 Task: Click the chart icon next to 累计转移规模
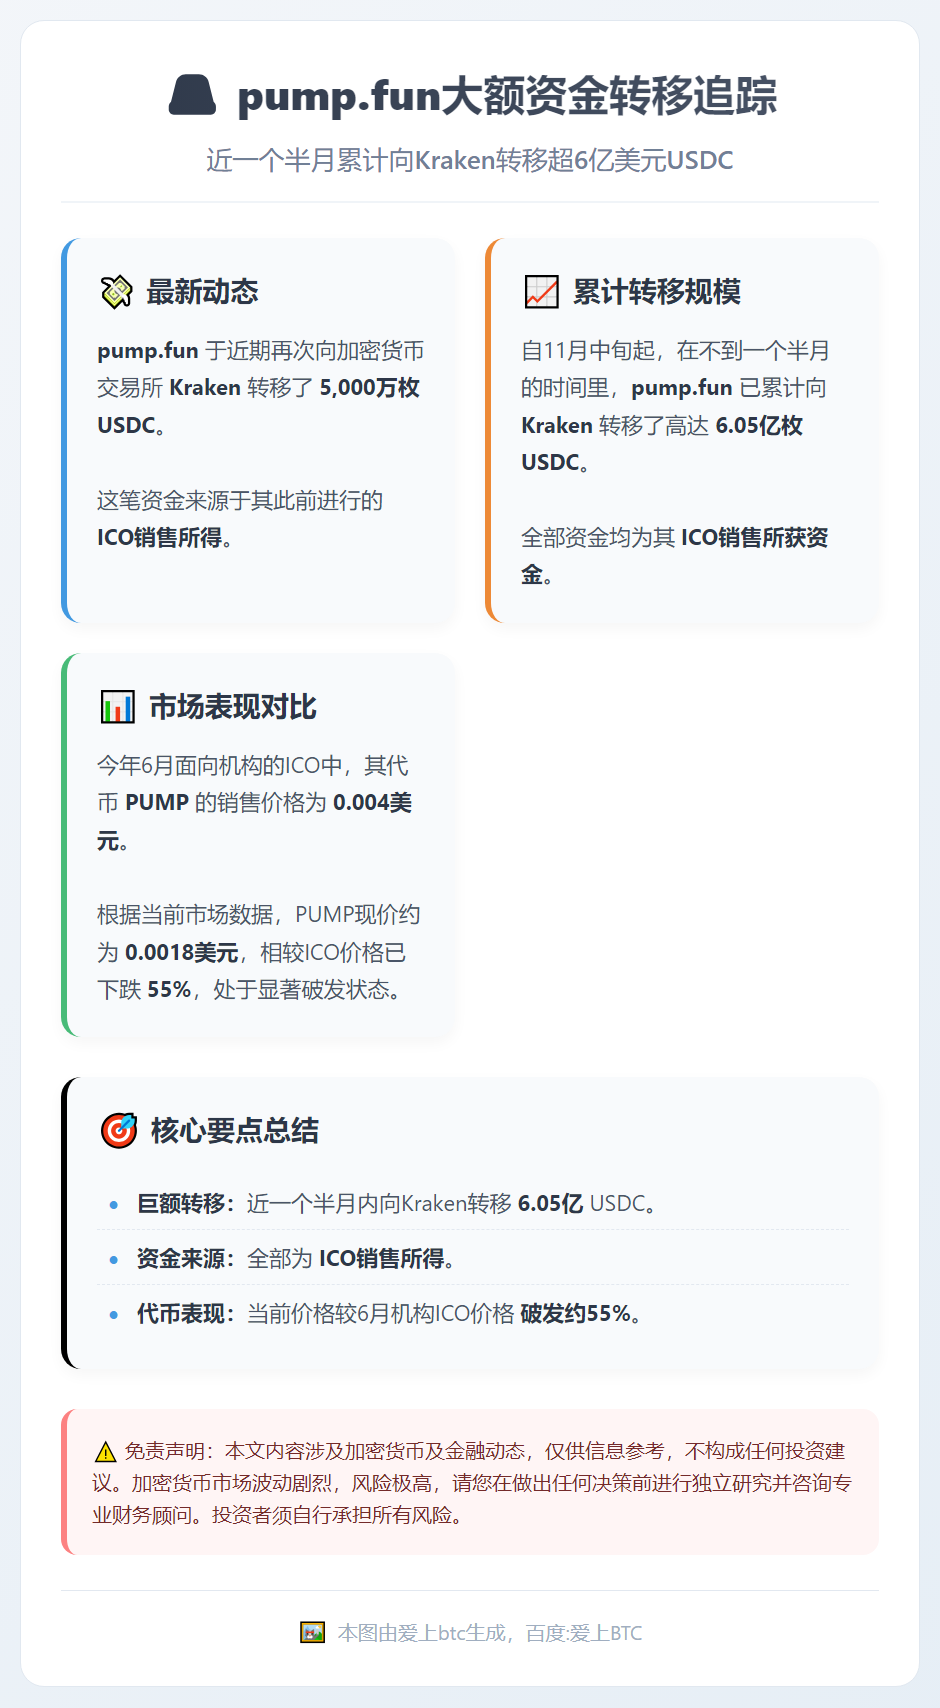[x=542, y=292]
